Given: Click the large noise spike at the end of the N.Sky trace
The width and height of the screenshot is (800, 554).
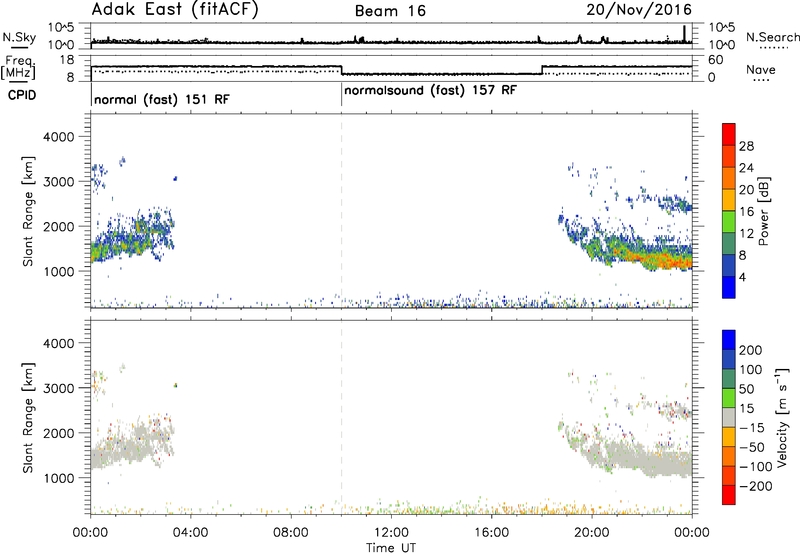Looking at the screenshot, I should click(684, 34).
